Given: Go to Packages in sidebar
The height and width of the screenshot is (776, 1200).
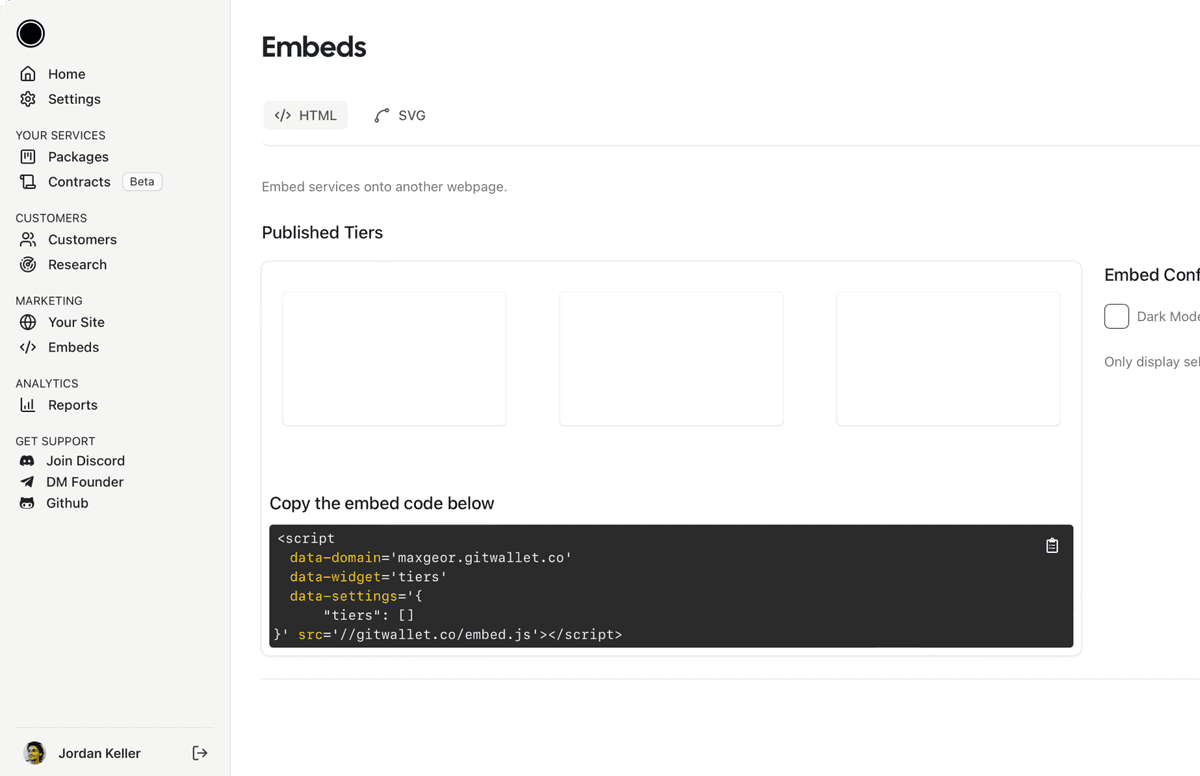Looking at the screenshot, I should tap(77, 157).
